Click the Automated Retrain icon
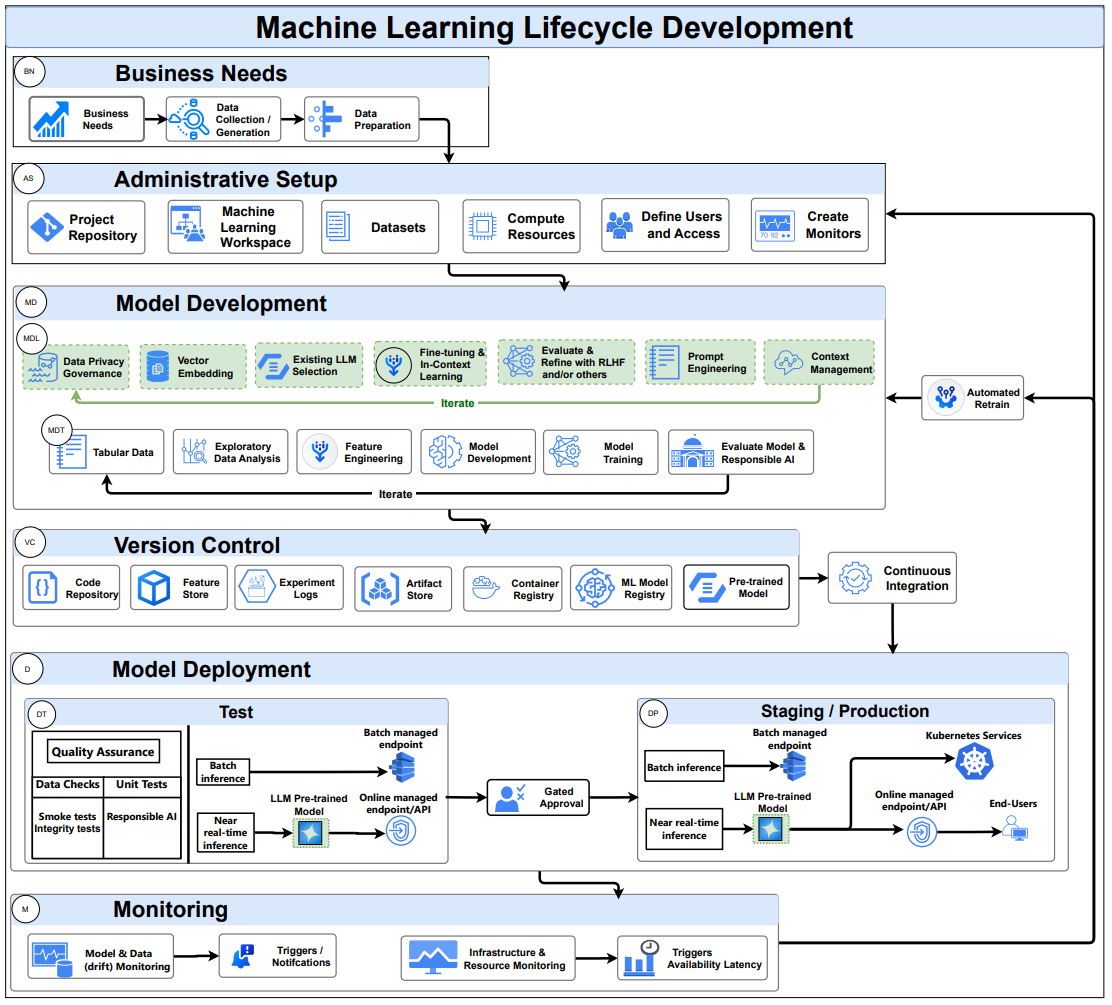1112x1005 pixels. pyautogui.click(x=945, y=397)
